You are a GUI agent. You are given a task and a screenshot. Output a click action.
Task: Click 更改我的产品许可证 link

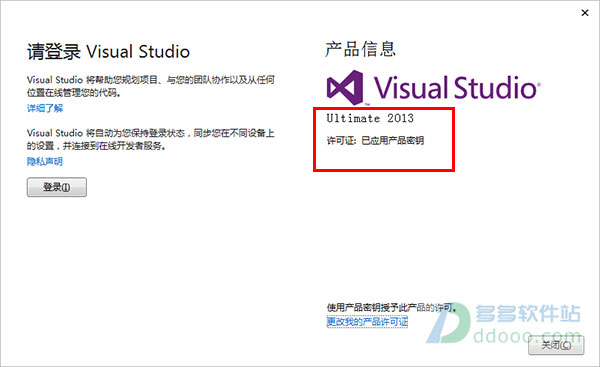pyautogui.click(x=367, y=321)
